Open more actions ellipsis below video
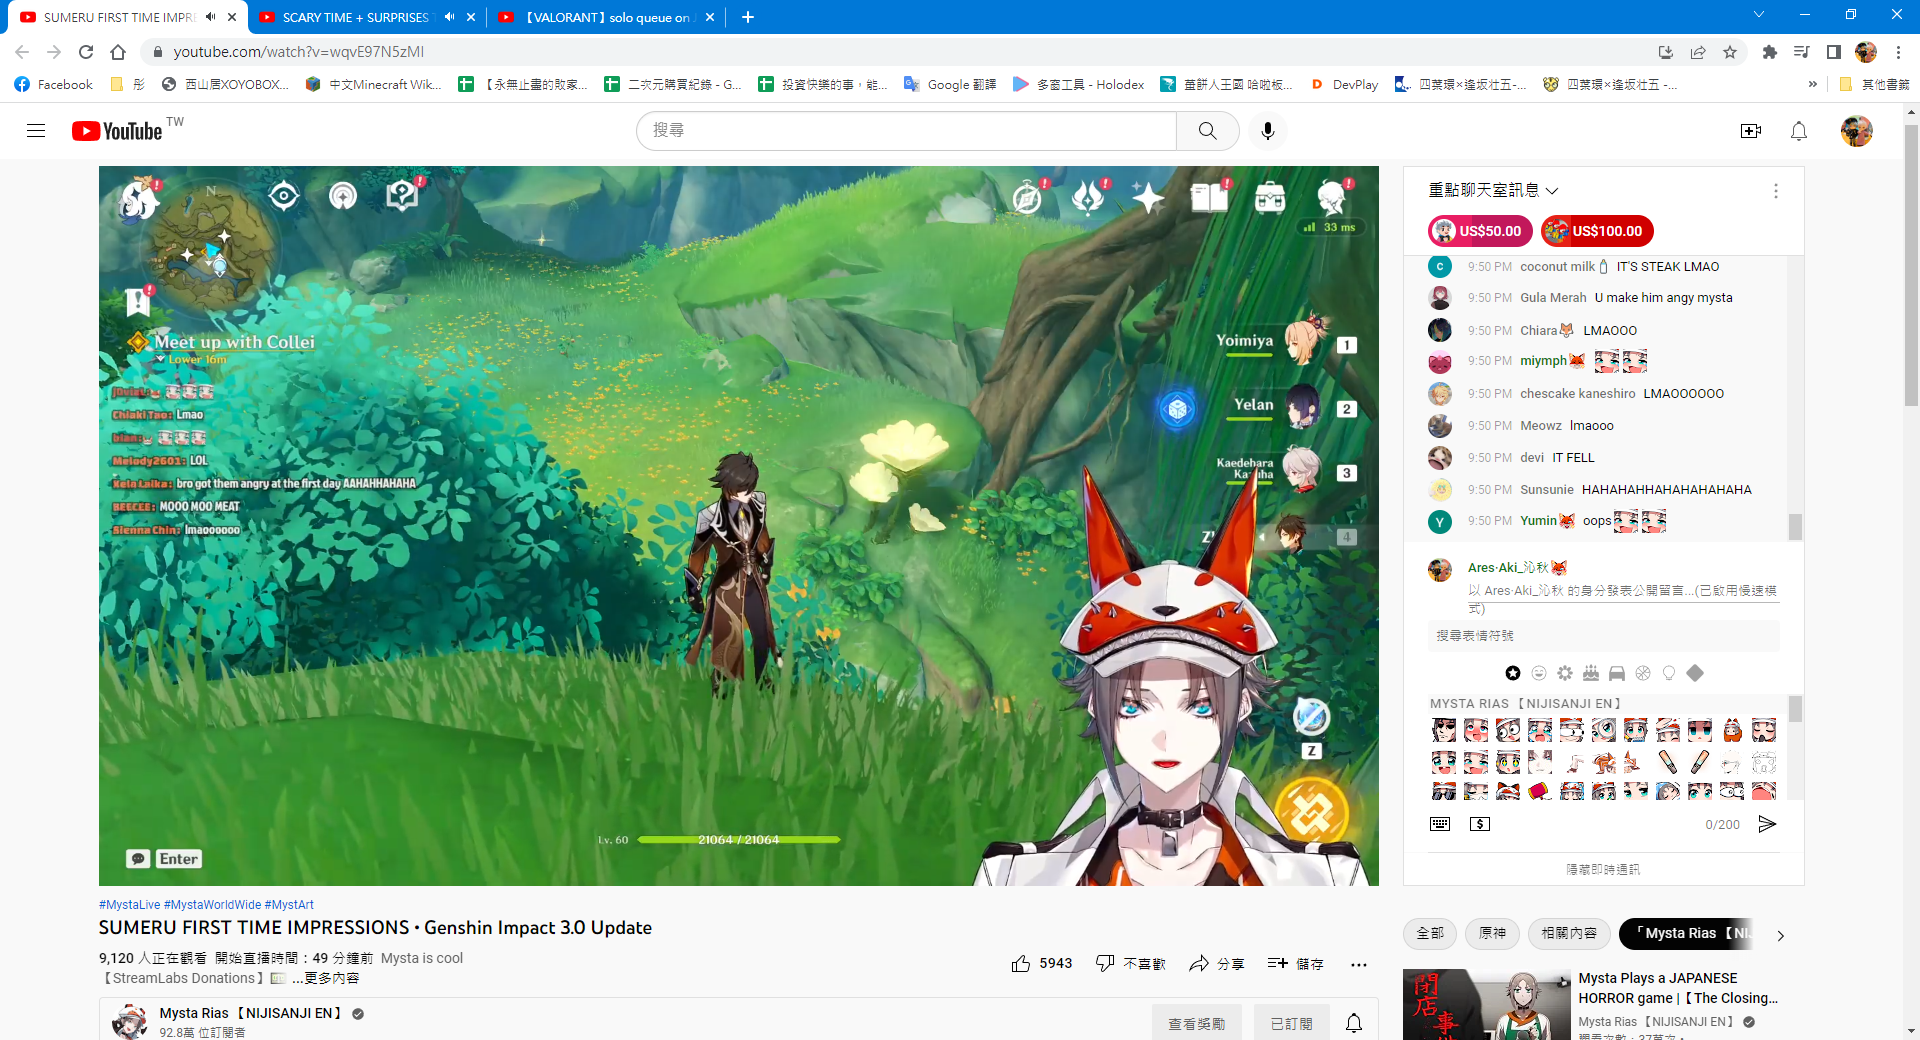 [x=1358, y=964]
